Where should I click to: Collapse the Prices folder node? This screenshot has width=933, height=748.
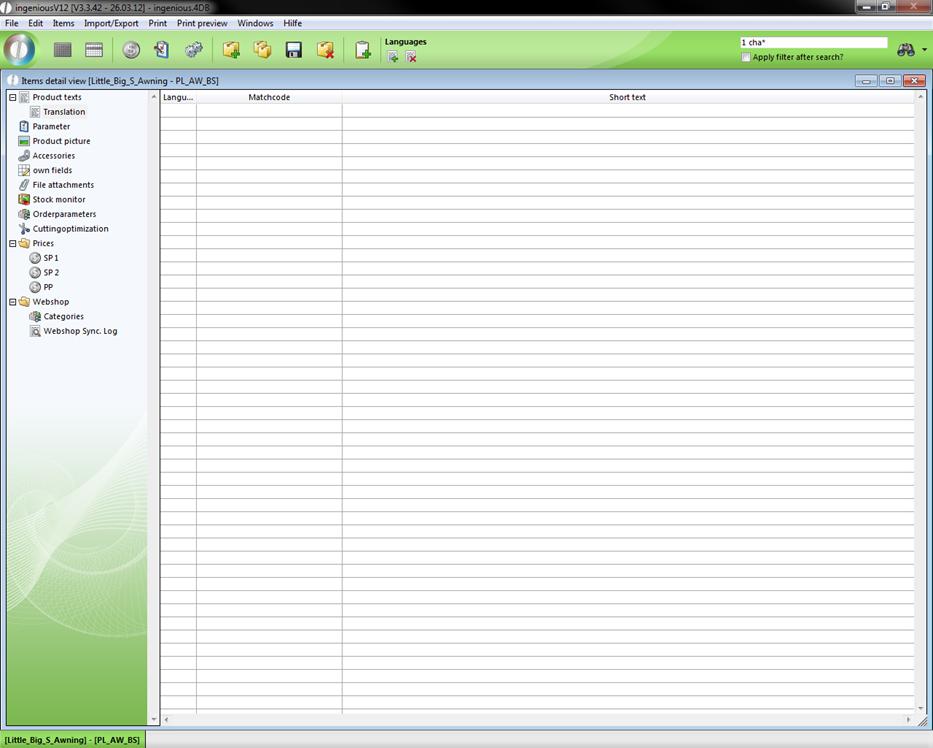pos(13,243)
